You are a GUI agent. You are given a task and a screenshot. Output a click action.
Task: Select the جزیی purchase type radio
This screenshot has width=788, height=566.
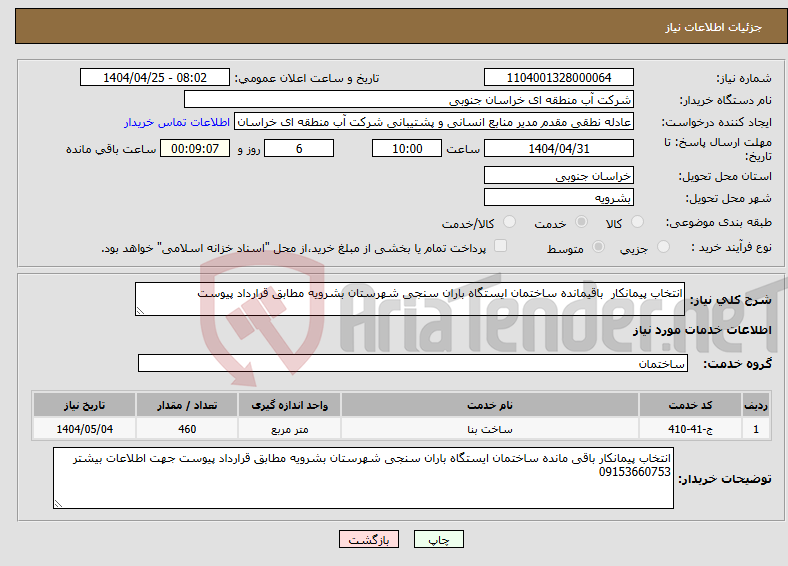pos(663,246)
